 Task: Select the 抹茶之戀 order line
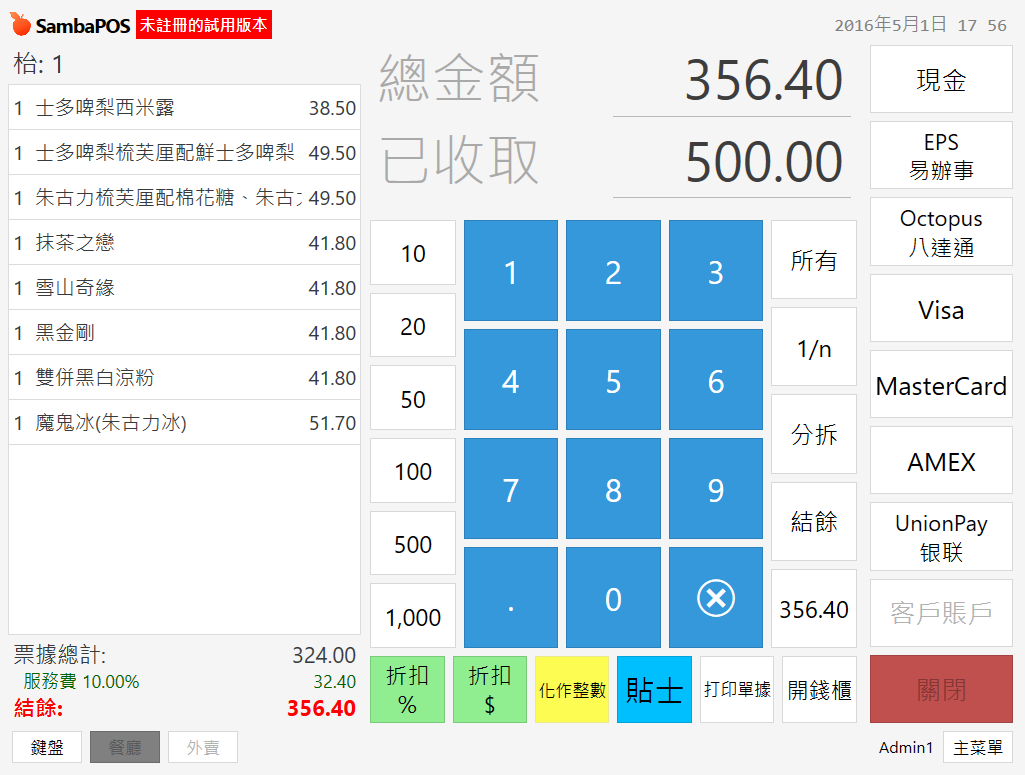pyautogui.click(x=184, y=243)
